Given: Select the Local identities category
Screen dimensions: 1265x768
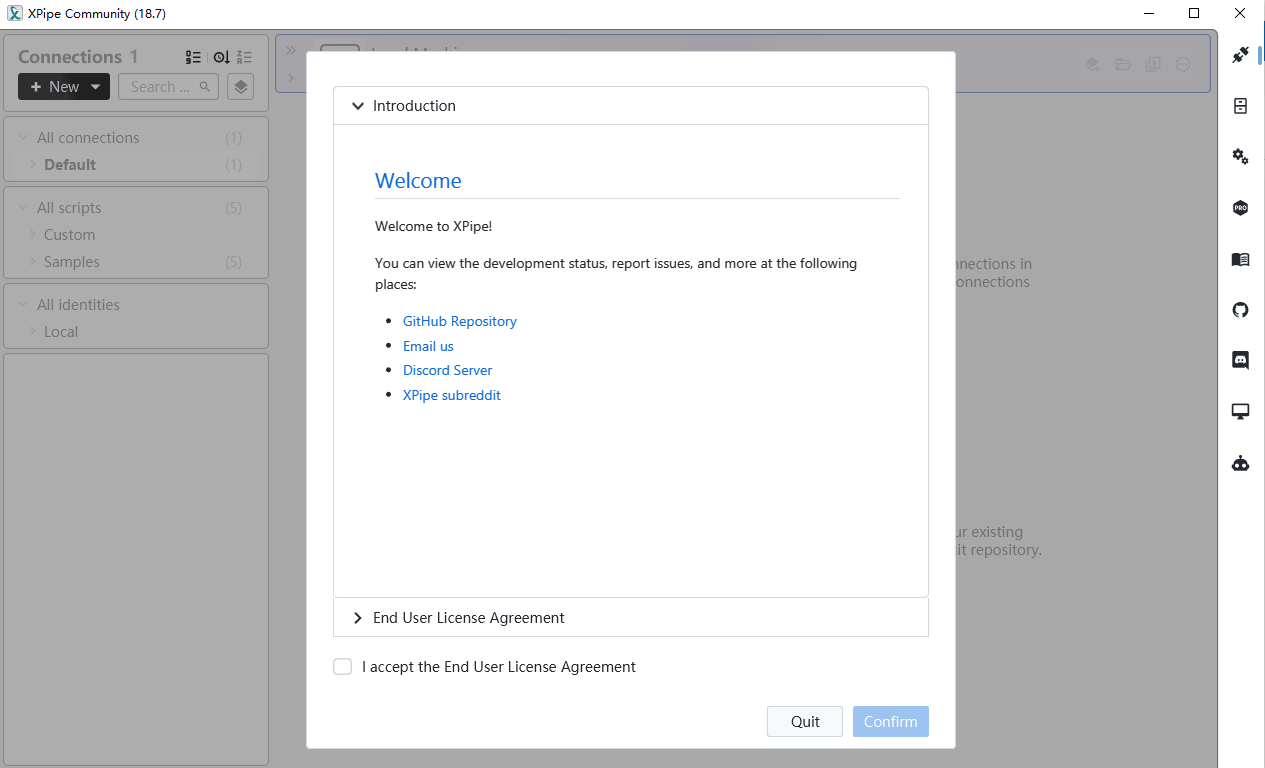Looking at the screenshot, I should click(136, 332).
